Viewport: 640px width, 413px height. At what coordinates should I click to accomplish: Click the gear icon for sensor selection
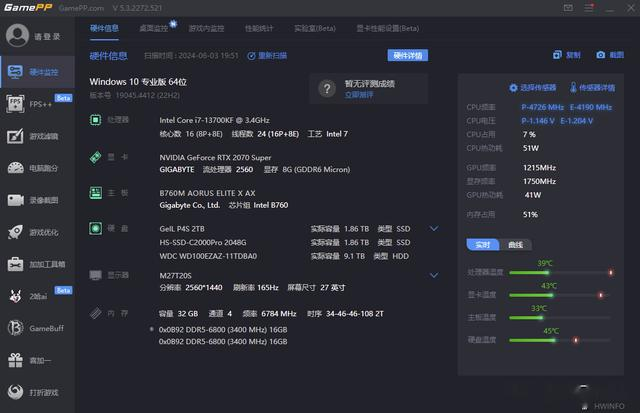click(x=513, y=88)
